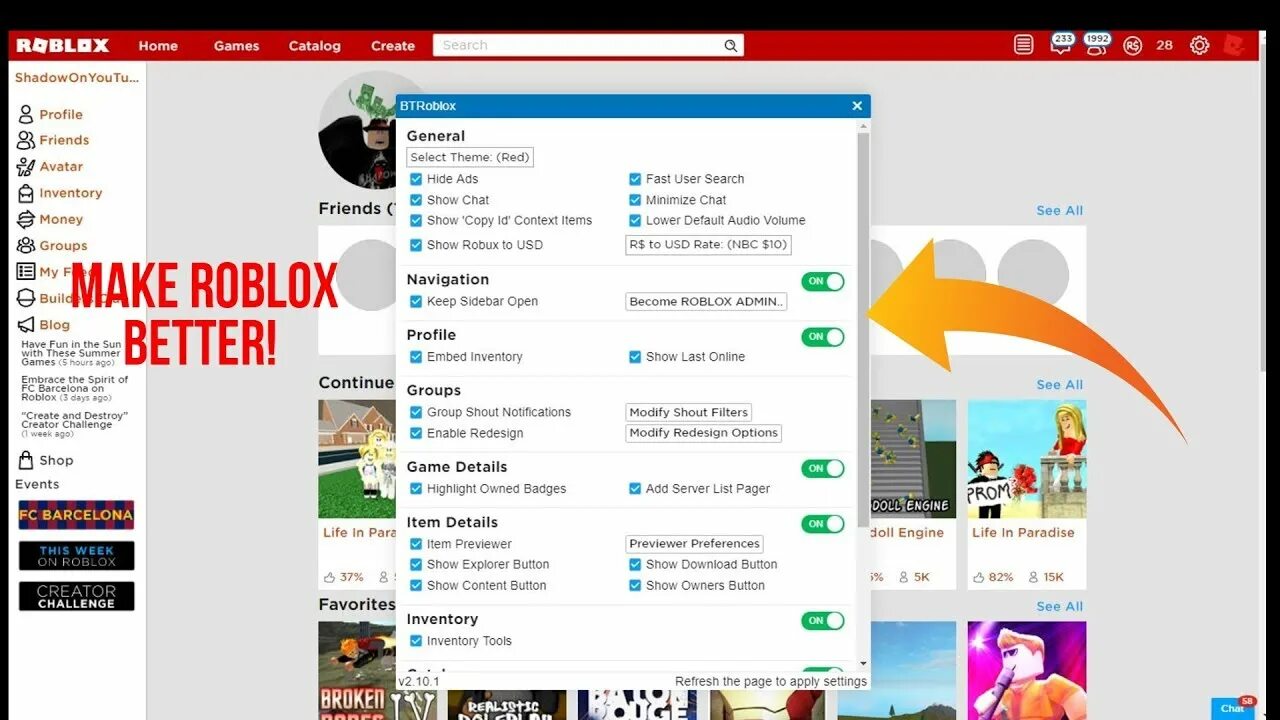The height and width of the screenshot is (720, 1280).
Task: Click the Blog megaphone icon in sidebar
Action: [26, 324]
